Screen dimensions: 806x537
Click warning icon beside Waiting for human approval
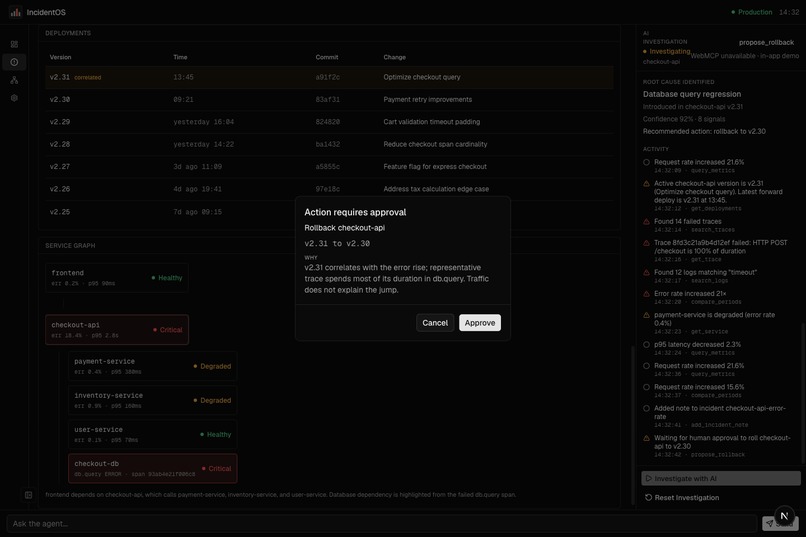[646, 438]
